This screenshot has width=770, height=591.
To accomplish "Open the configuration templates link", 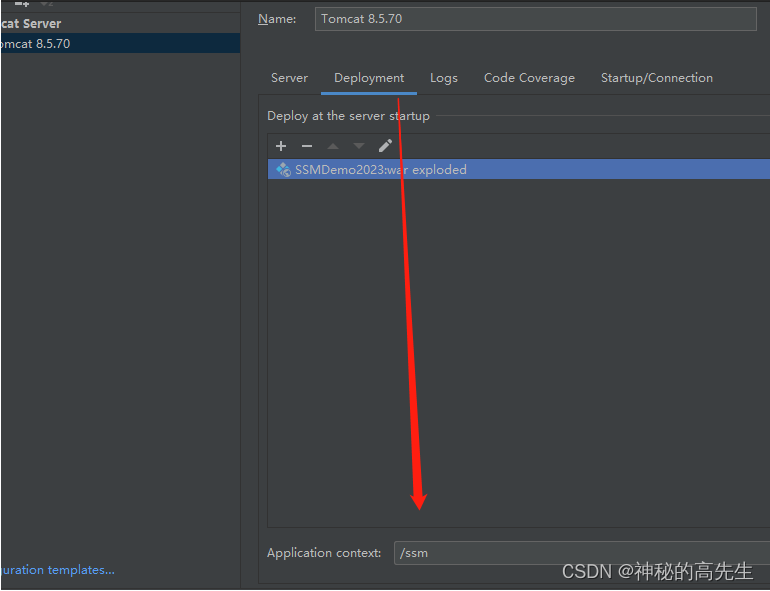I will coord(57,570).
